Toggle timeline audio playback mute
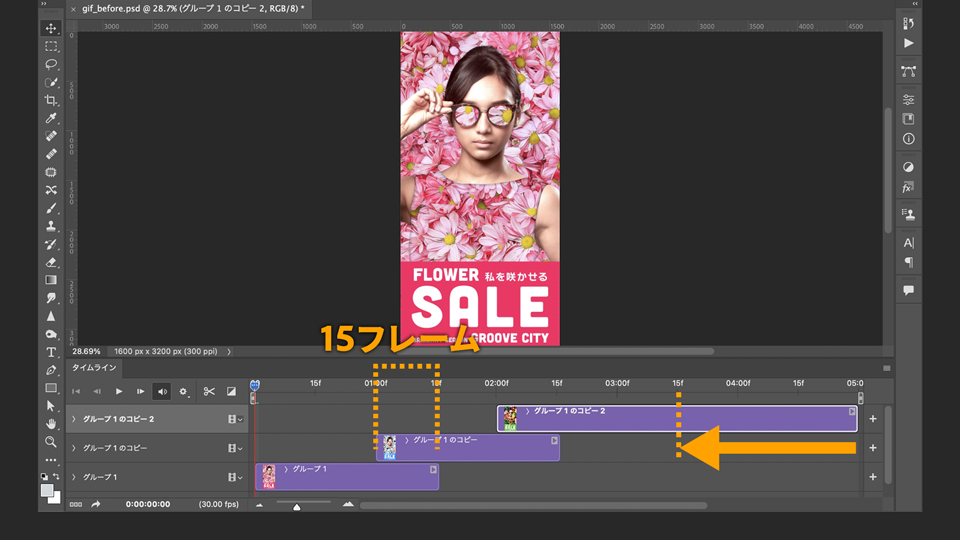This screenshot has width=960, height=540. coord(162,391)
